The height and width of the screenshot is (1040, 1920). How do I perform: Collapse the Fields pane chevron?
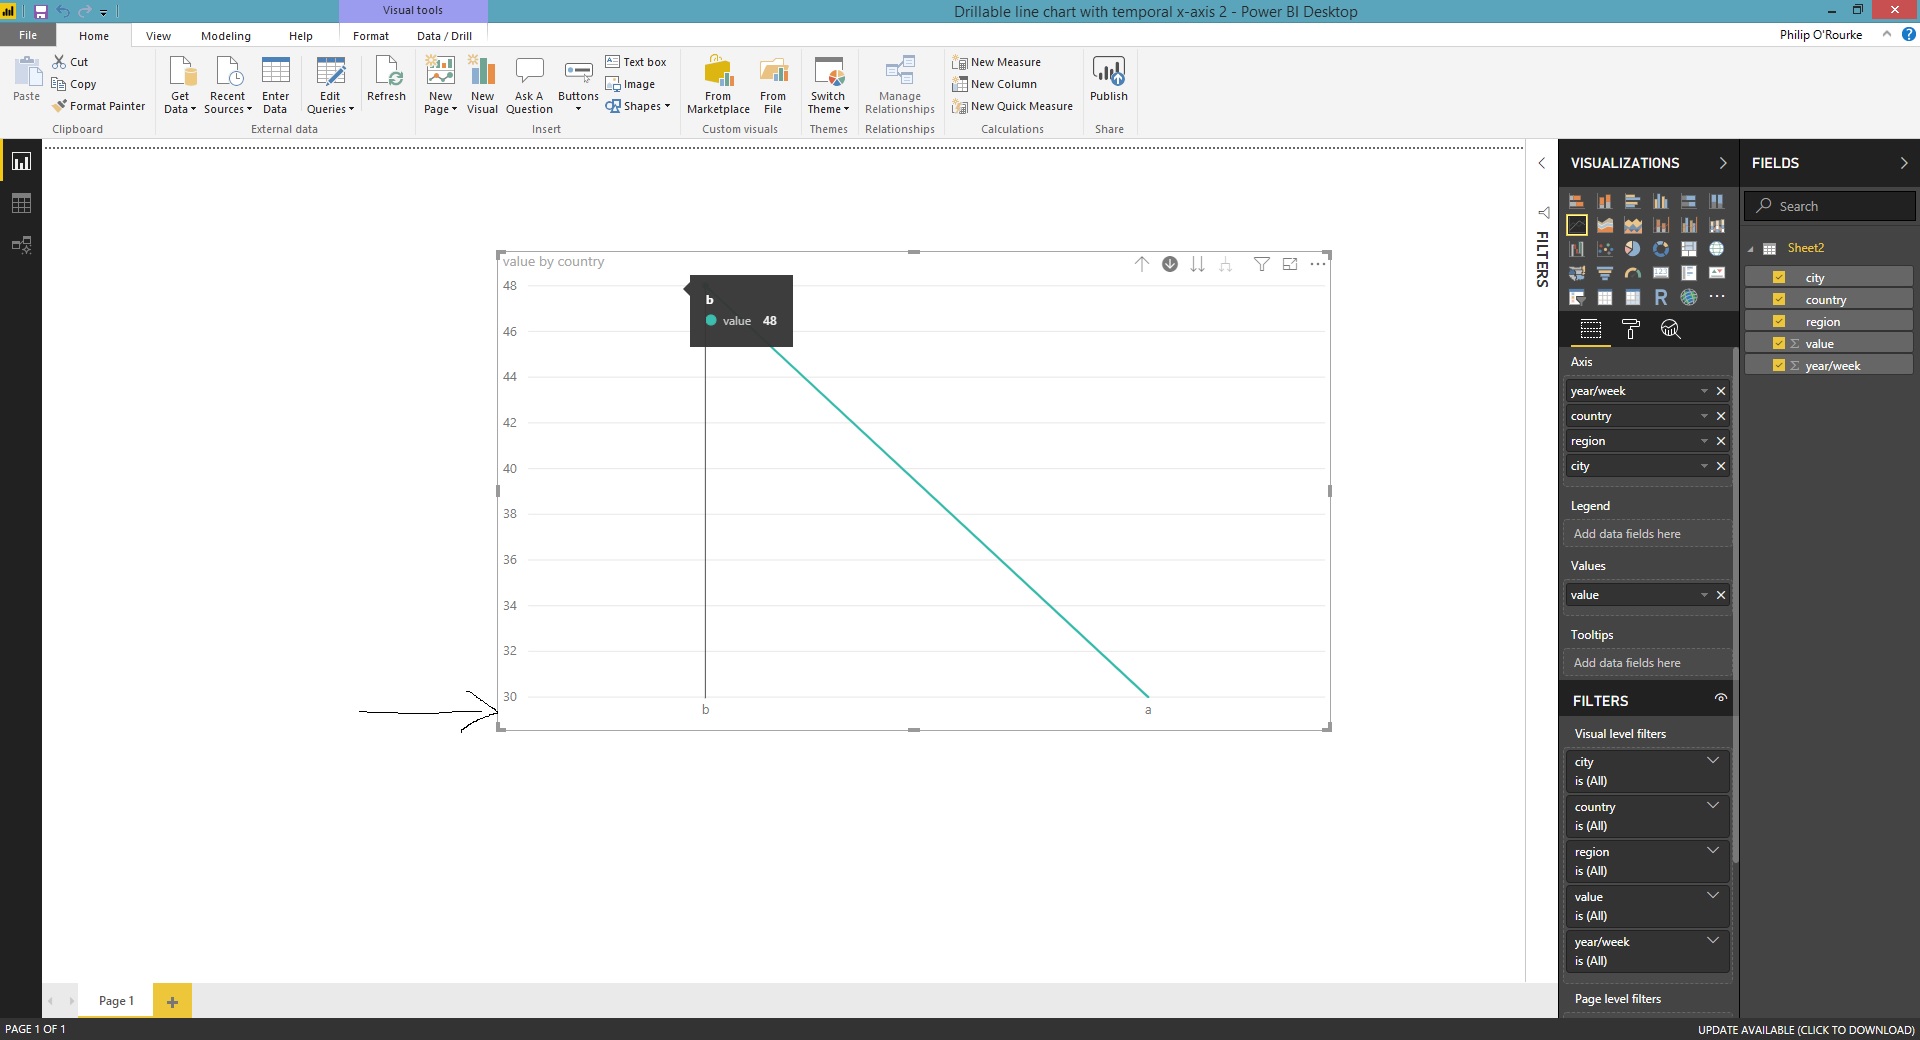click(x=1903, y=163)
